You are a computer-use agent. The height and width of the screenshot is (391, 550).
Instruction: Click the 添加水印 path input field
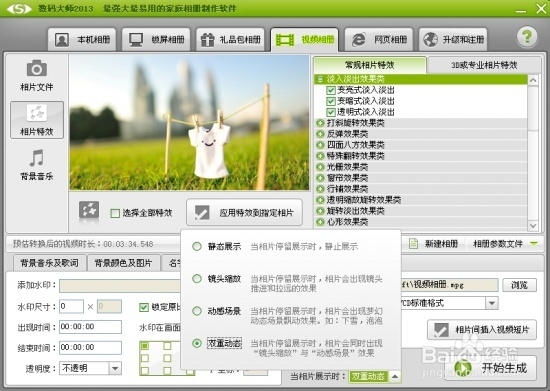coord(120,286)
